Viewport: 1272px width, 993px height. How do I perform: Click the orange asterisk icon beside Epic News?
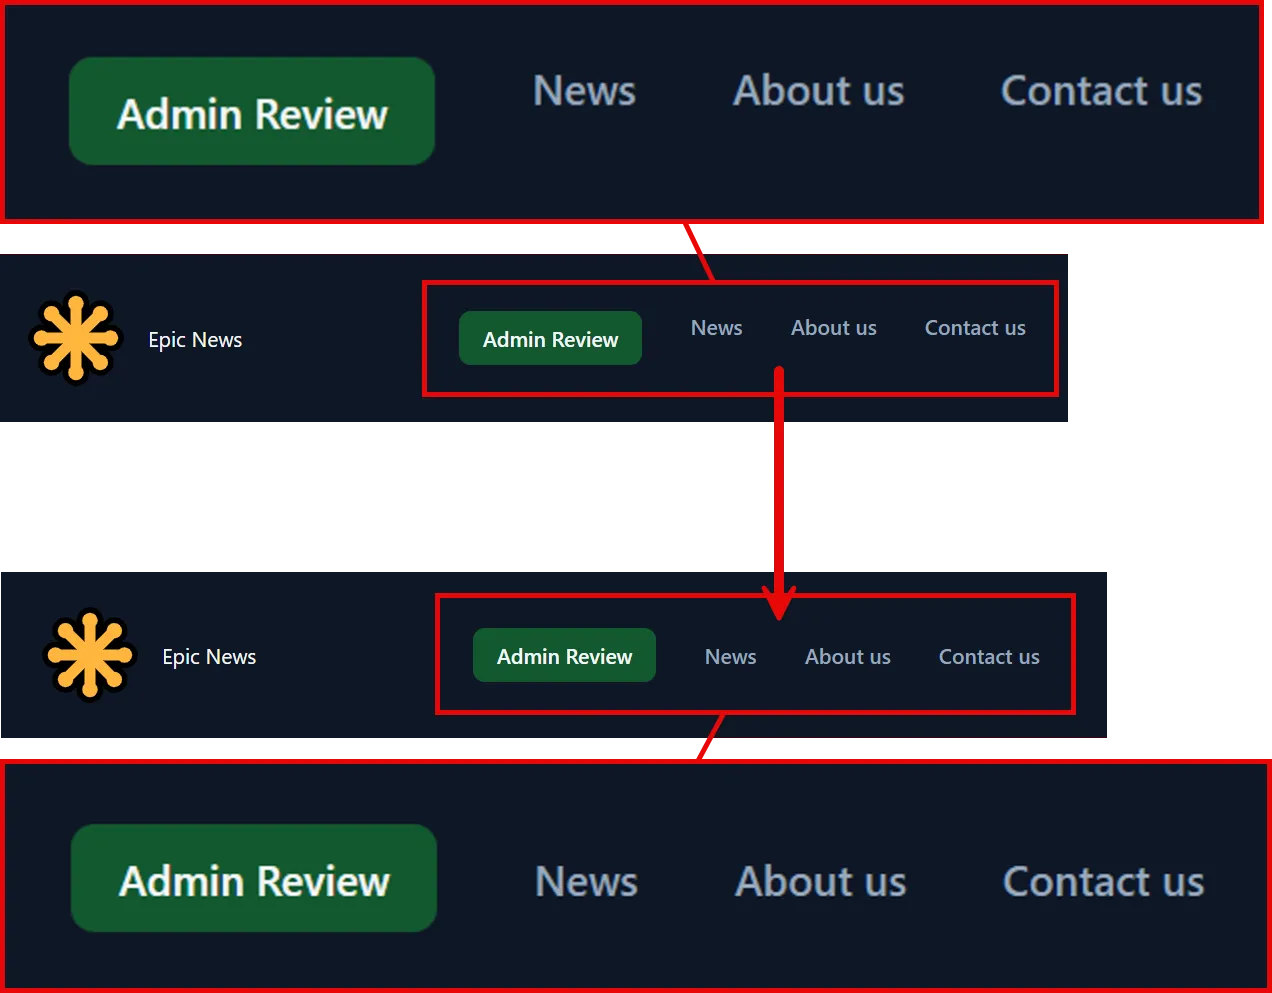75,339
